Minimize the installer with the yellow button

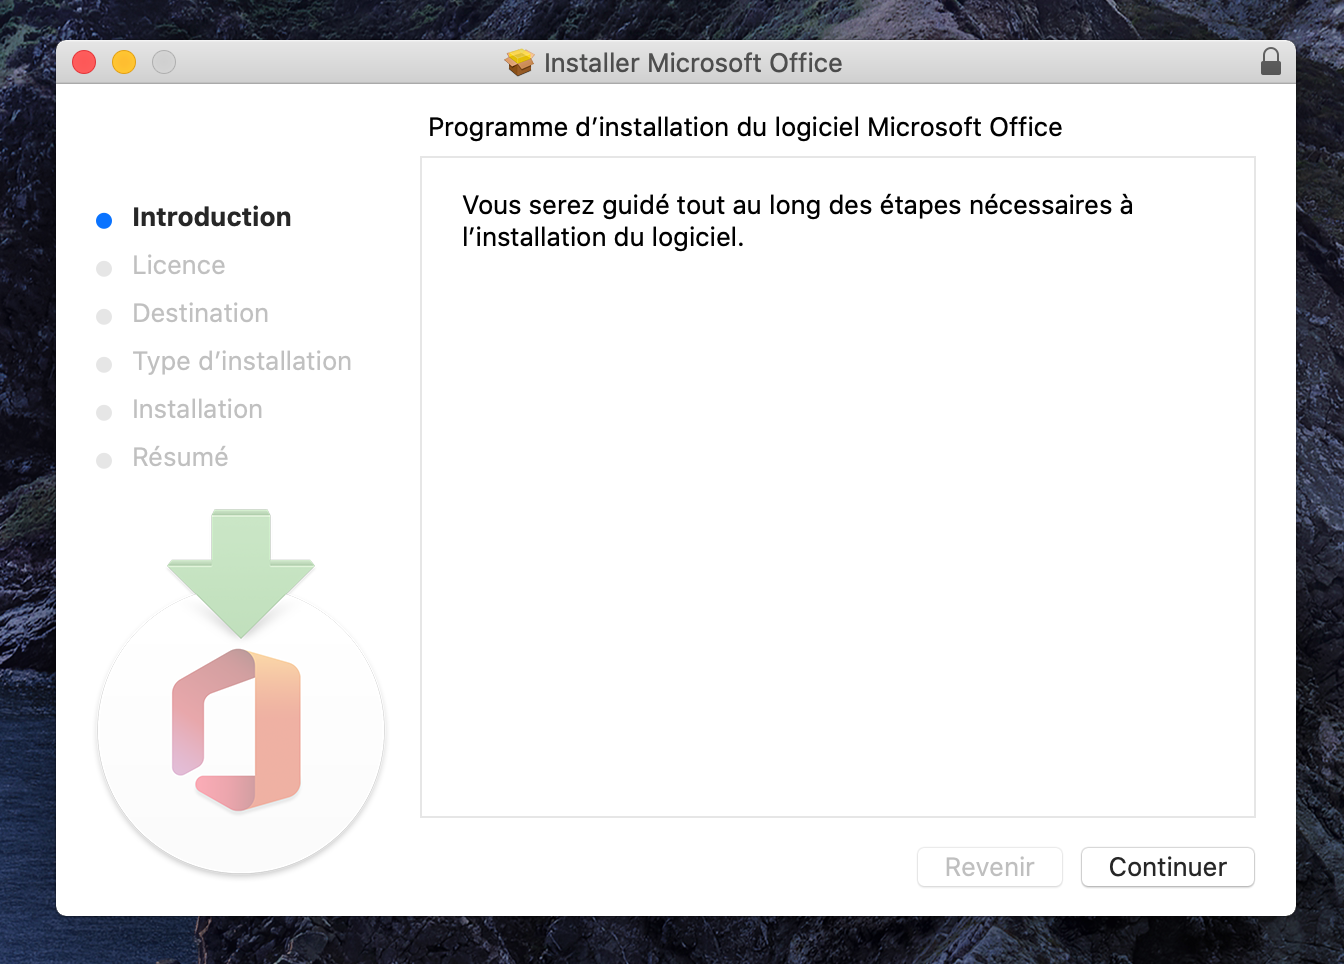124,62
